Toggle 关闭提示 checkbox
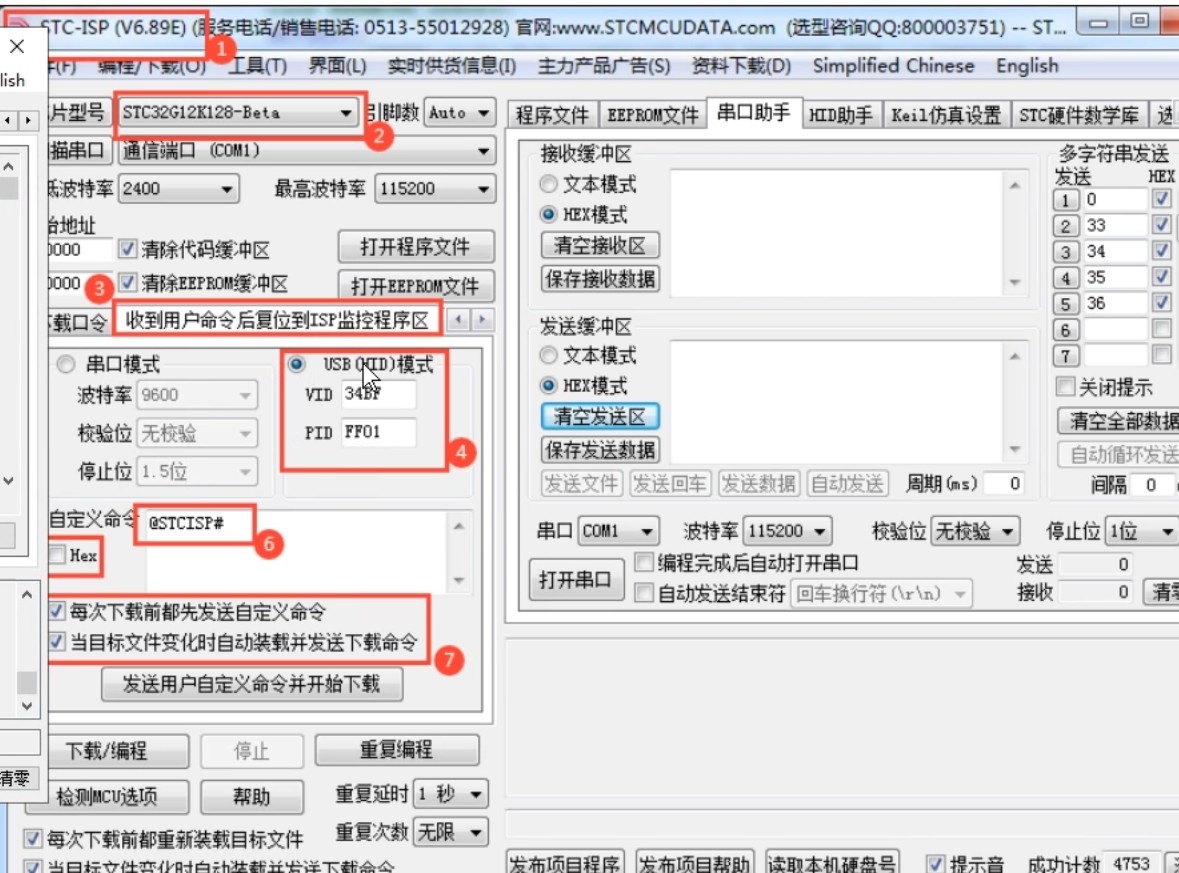Viewport: 1179px width, 873px height. pos(1065,386)
